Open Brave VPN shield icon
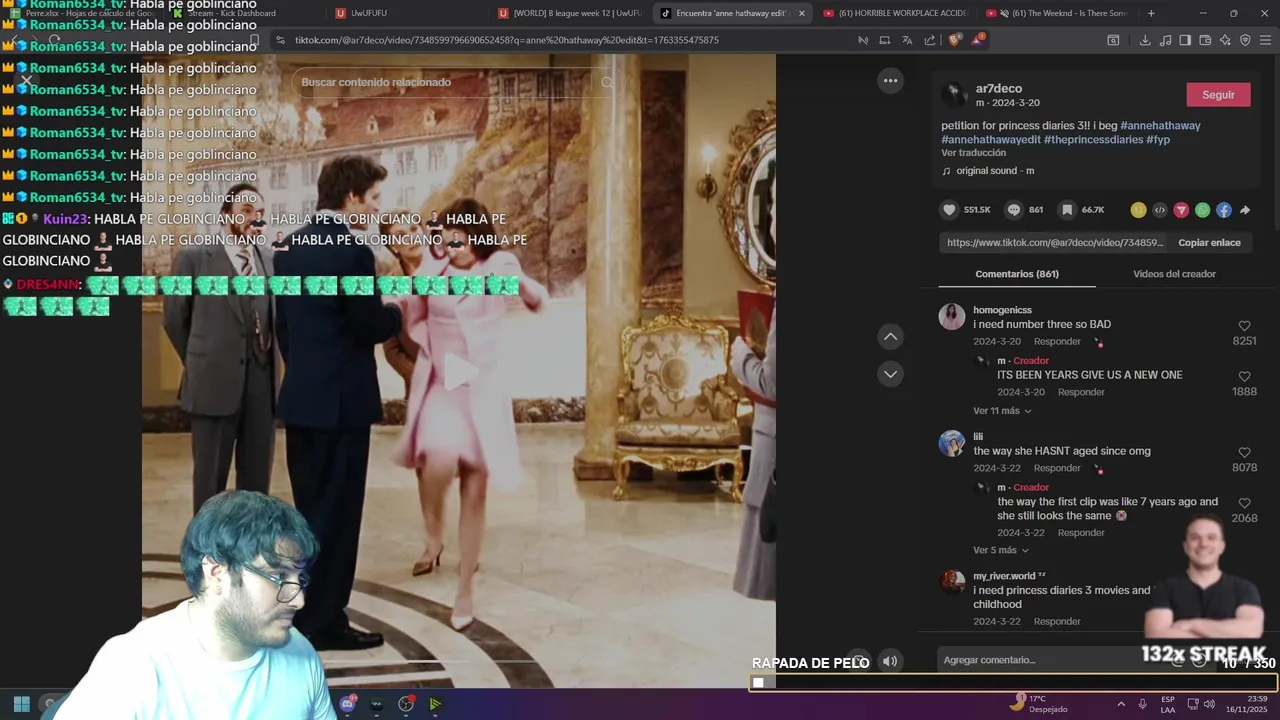1280x720 pixels. coord(1245,40)
